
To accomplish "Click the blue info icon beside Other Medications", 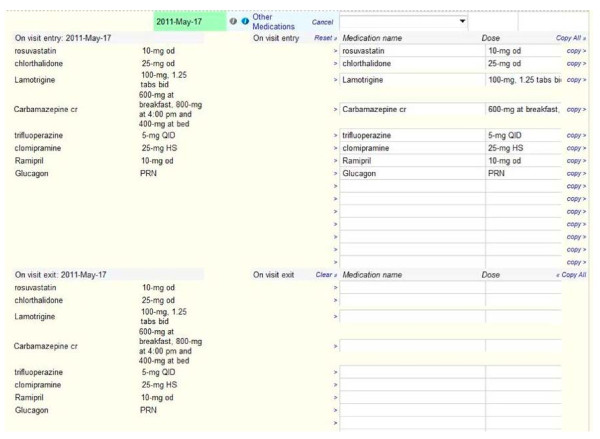I will [245, 21].
